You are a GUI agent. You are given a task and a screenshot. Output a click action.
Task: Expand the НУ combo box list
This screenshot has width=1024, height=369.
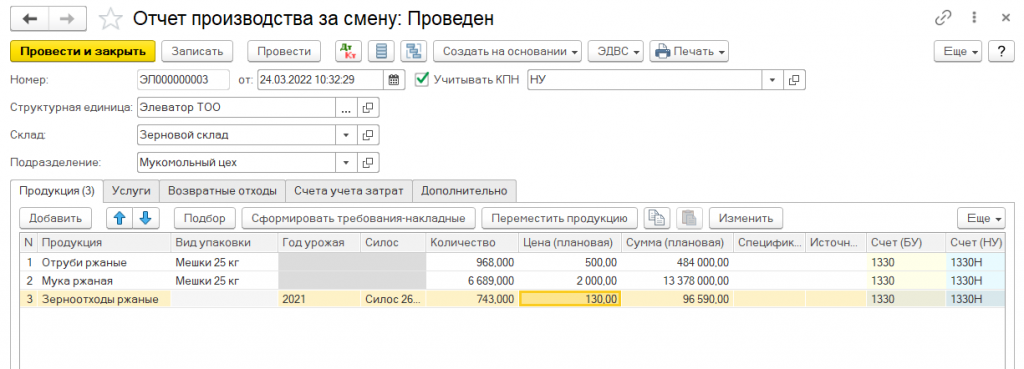(772, 80)
